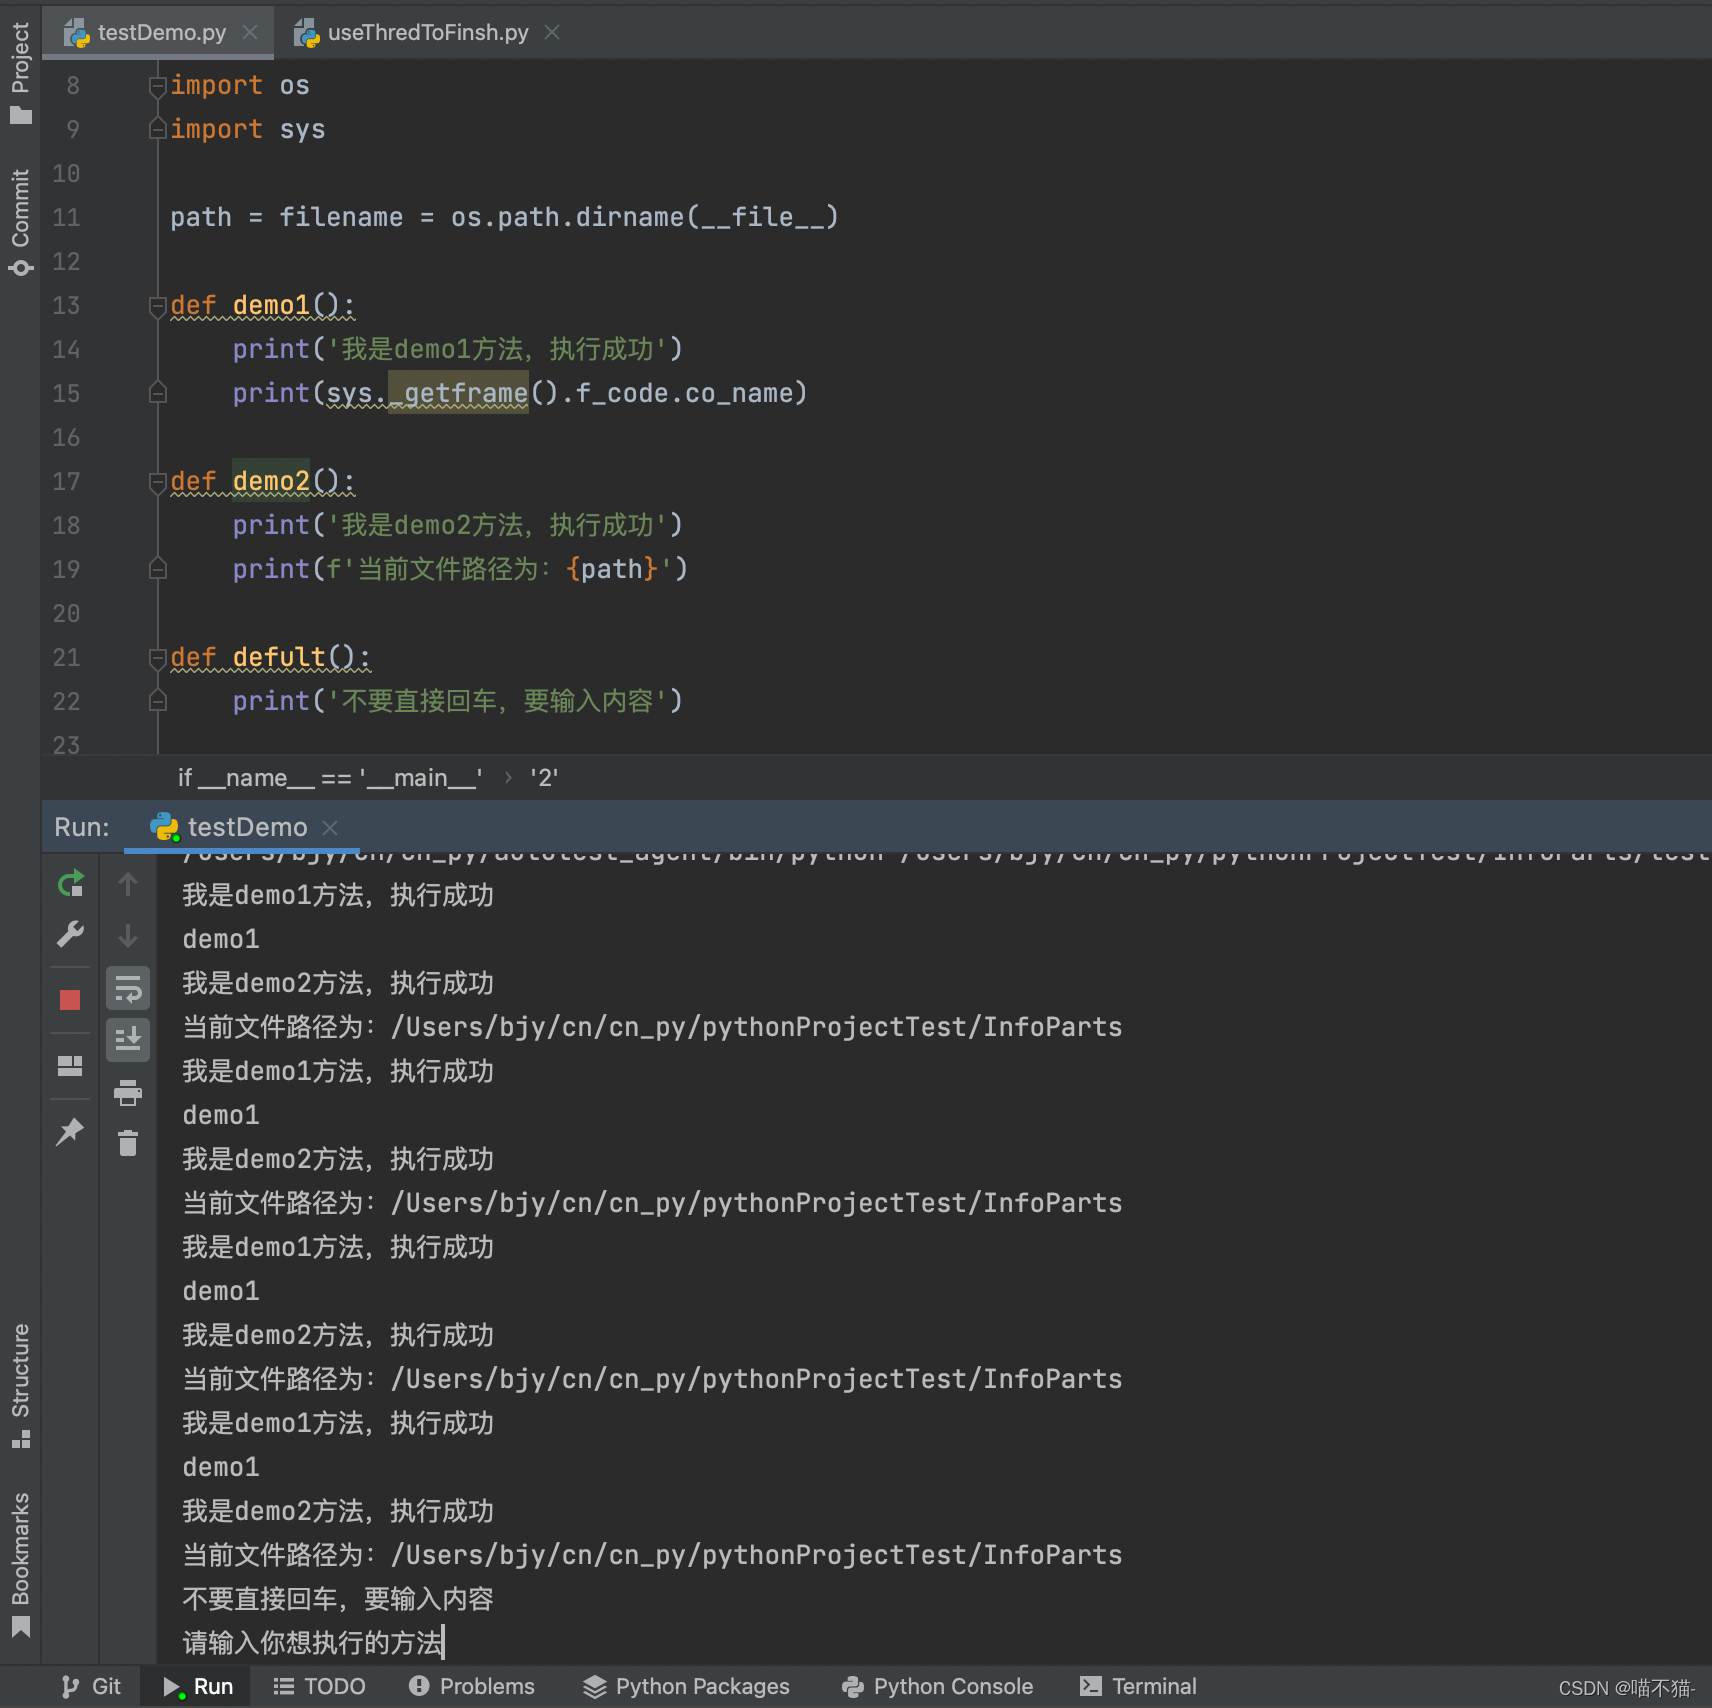Screen dimensions: 1712x1708
Task: Click the demo2 function name on line 17
Action: click(271, 481)
